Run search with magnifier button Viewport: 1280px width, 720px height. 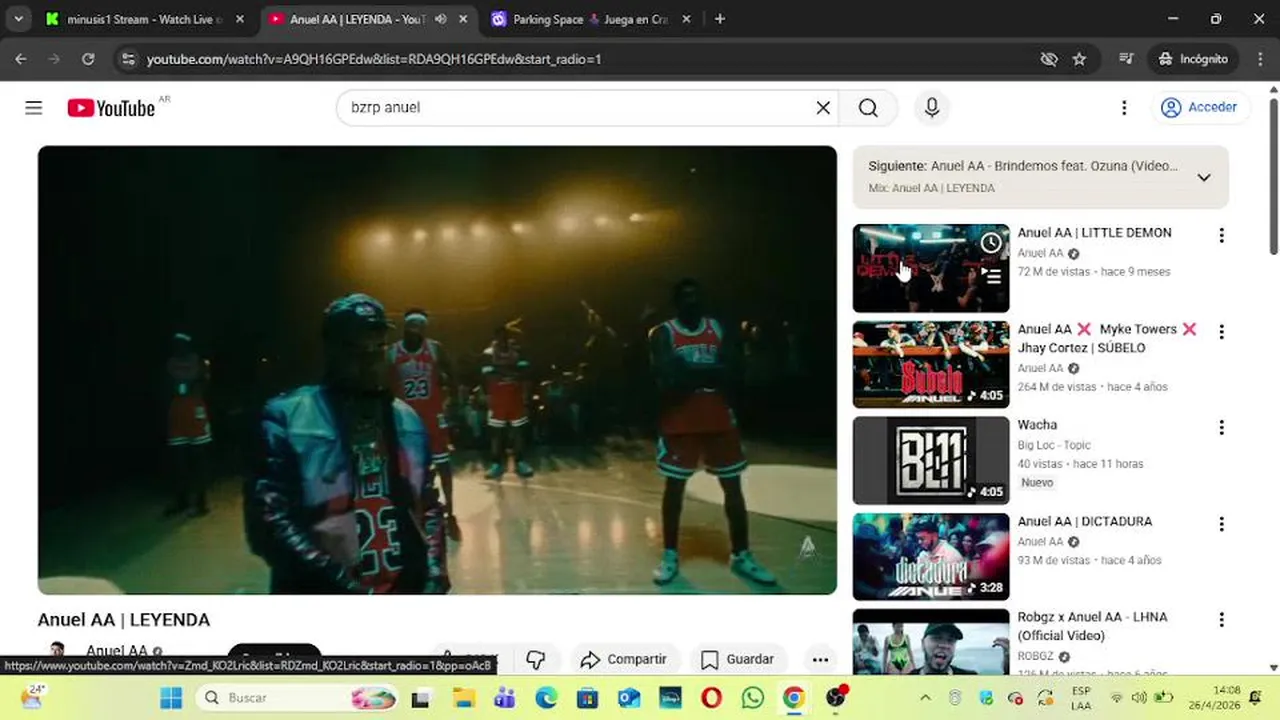pyautogui.click(x=868, y=108)
